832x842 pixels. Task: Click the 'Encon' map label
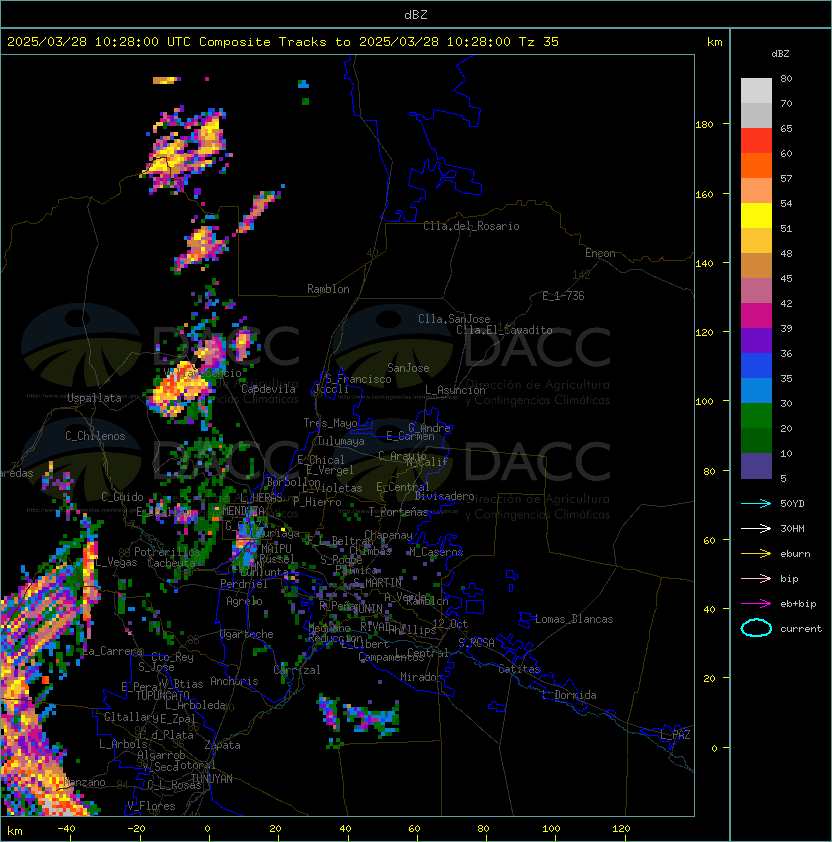(600, 253)
